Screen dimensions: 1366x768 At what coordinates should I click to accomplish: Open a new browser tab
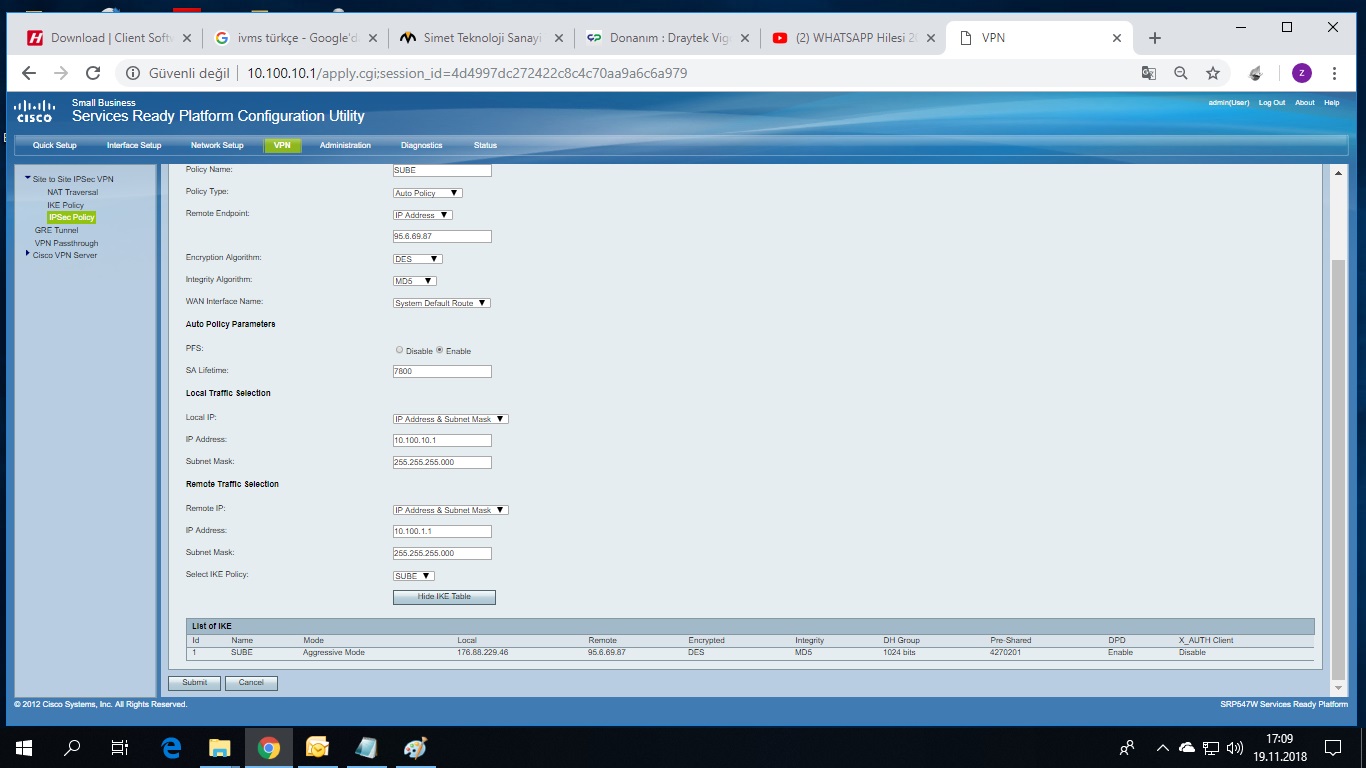click(1155, 38)
